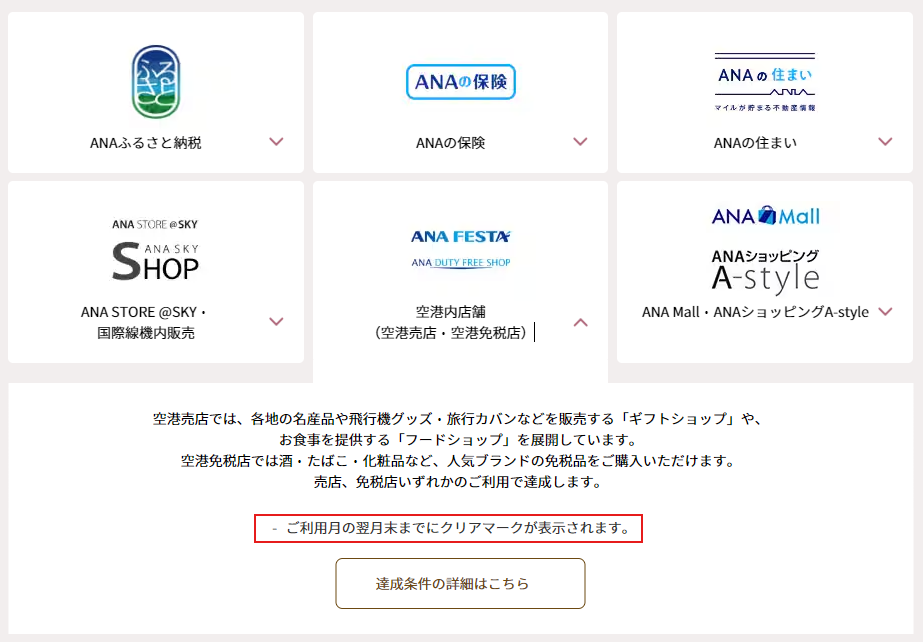This screenshot has width=923, height=642.
Task: Collapse the 空港内店舗 card chevron
Action: pyautogui.click(x=580, y=322)
